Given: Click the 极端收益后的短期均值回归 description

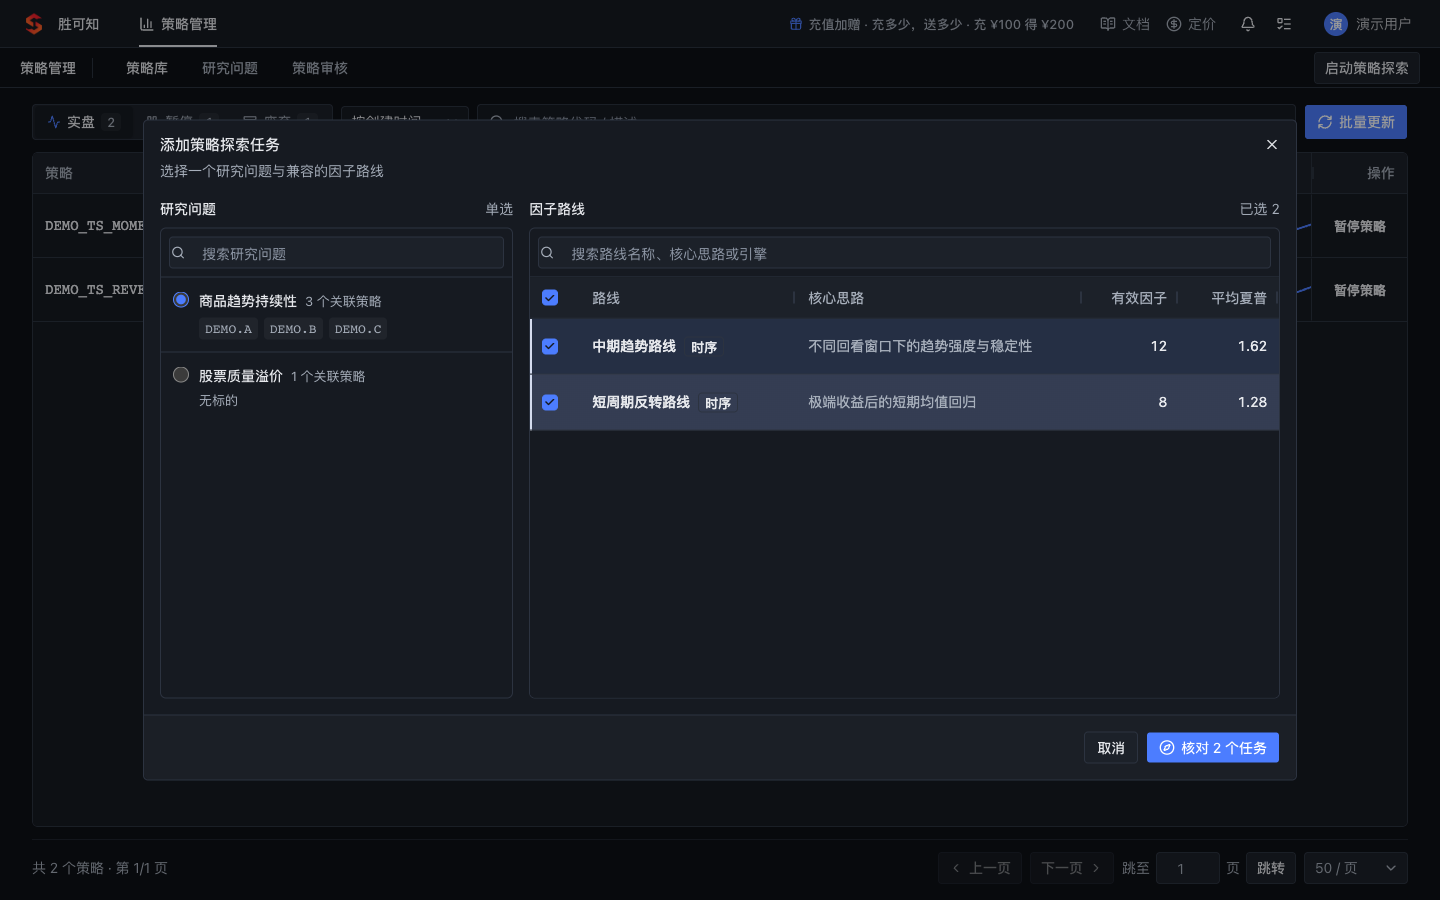Looking at the screenshot, I should [892, 402].
